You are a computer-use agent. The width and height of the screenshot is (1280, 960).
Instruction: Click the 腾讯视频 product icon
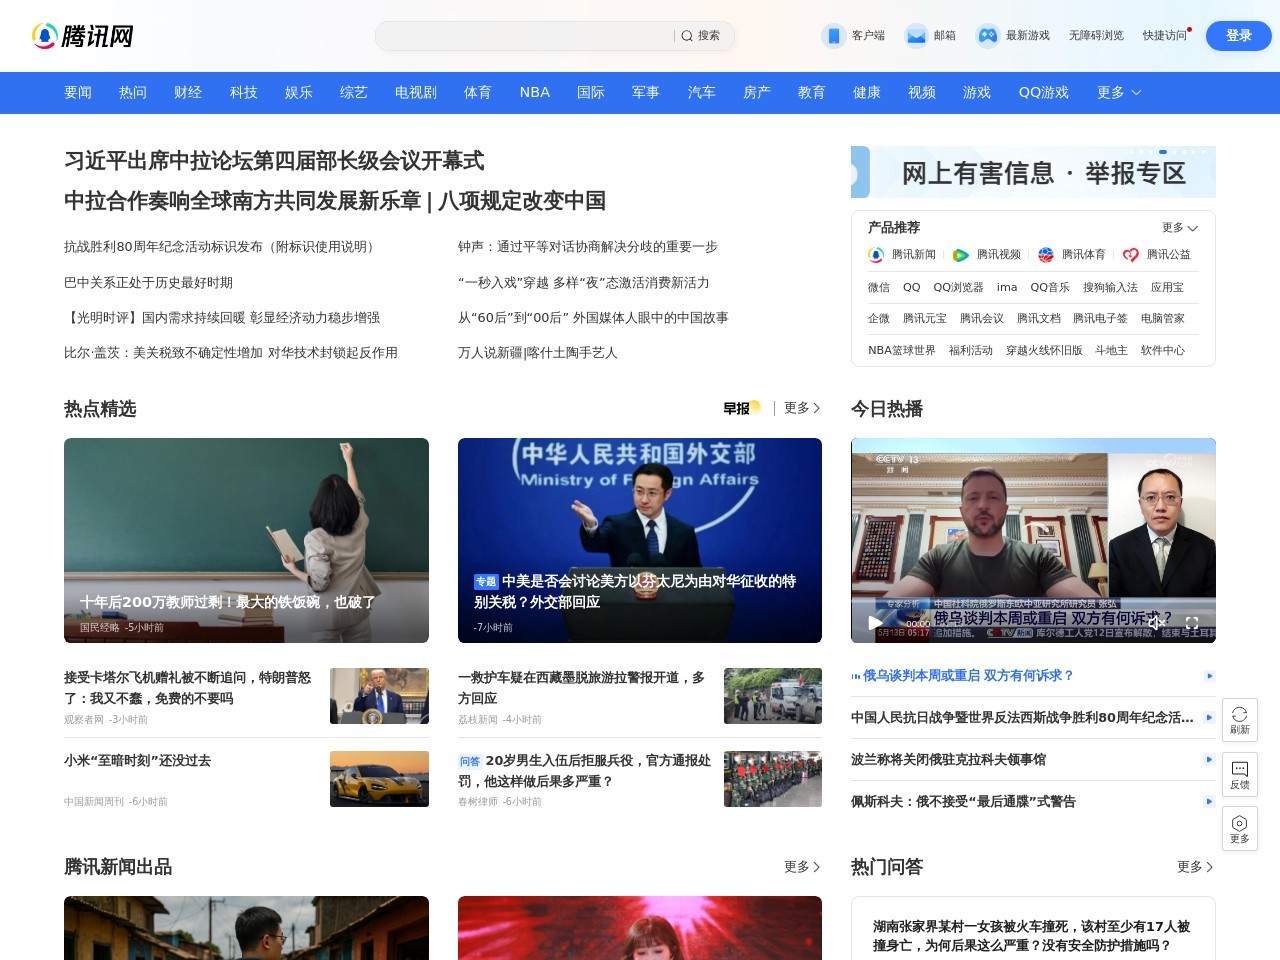[961, 255]
